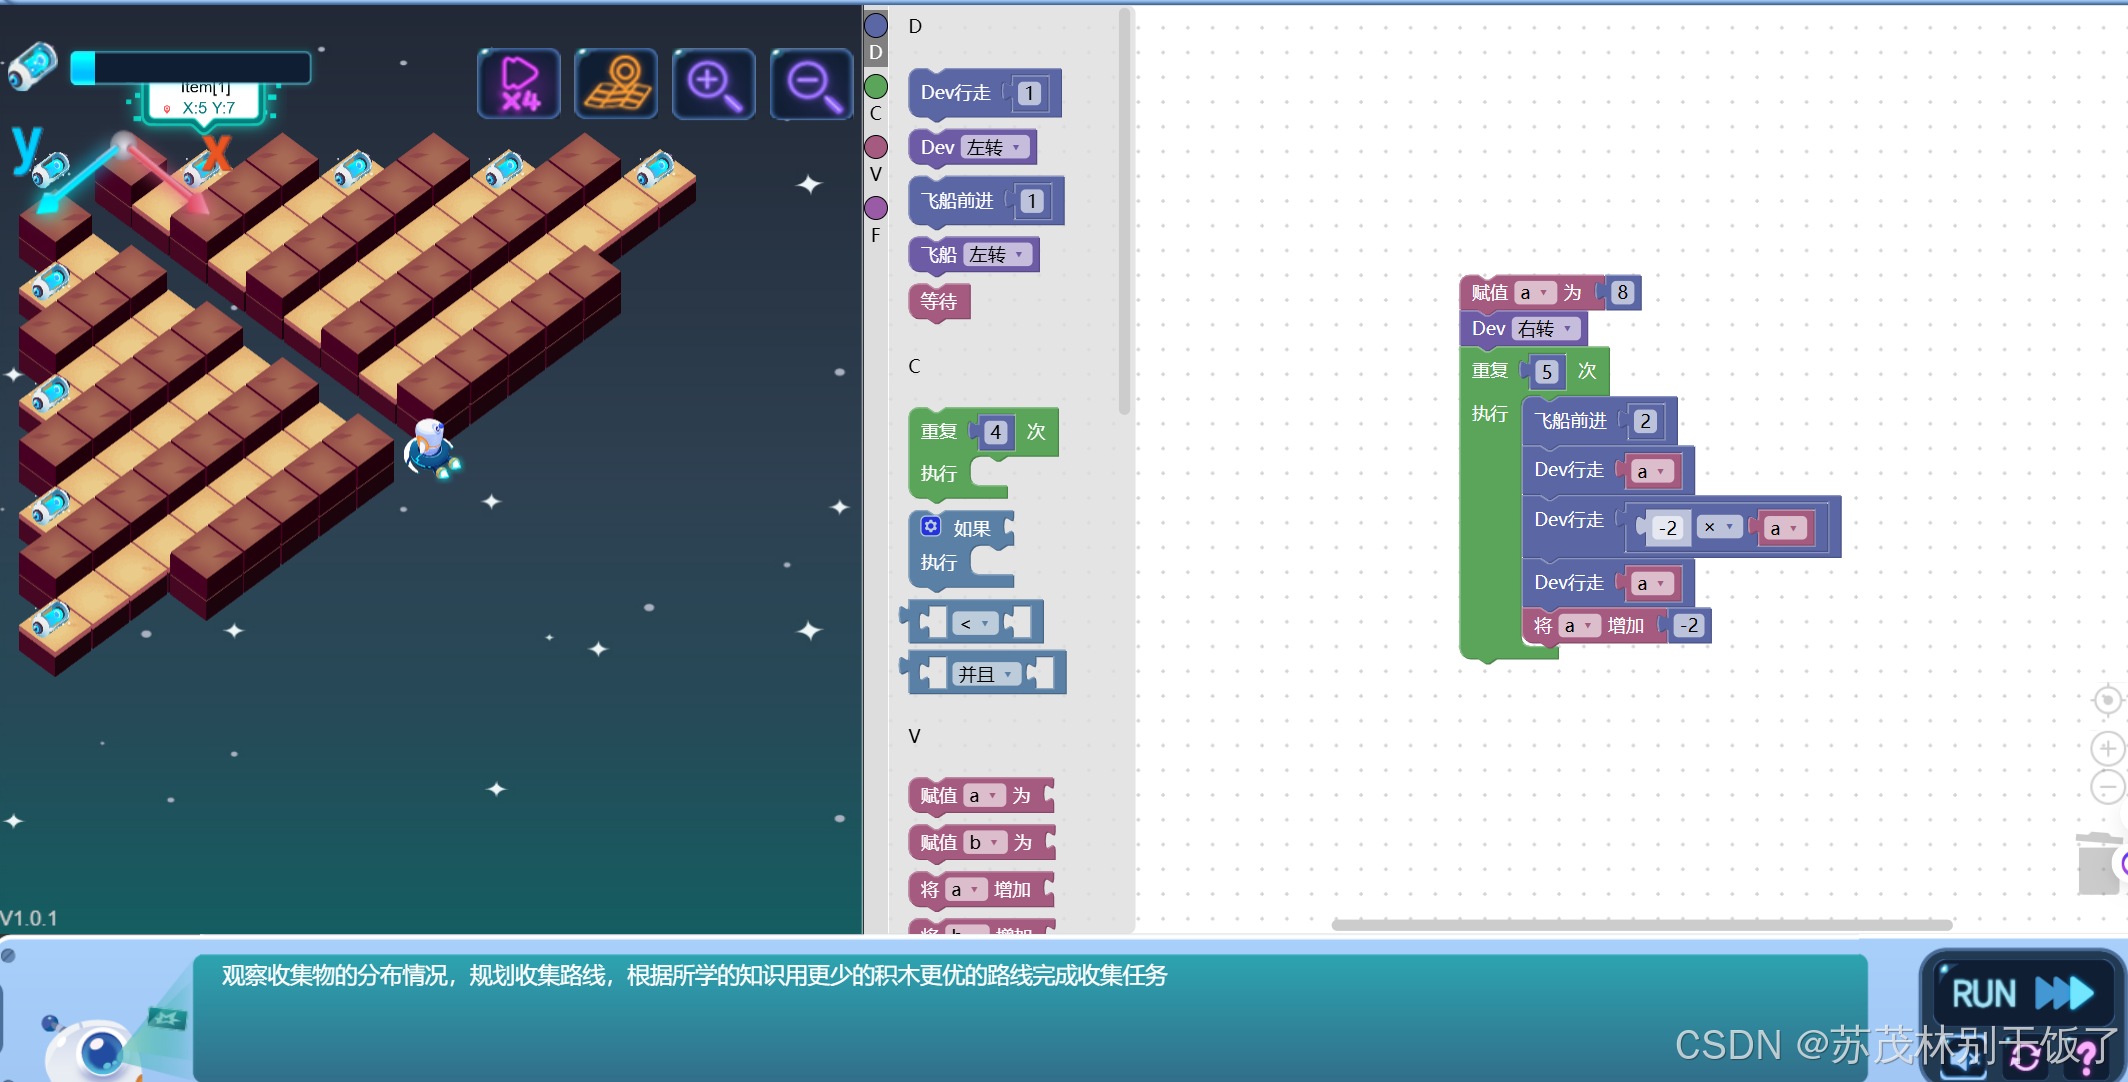Click the map grid location icon
Screen dimensions: 2128x1082
(x=616, y=84)
